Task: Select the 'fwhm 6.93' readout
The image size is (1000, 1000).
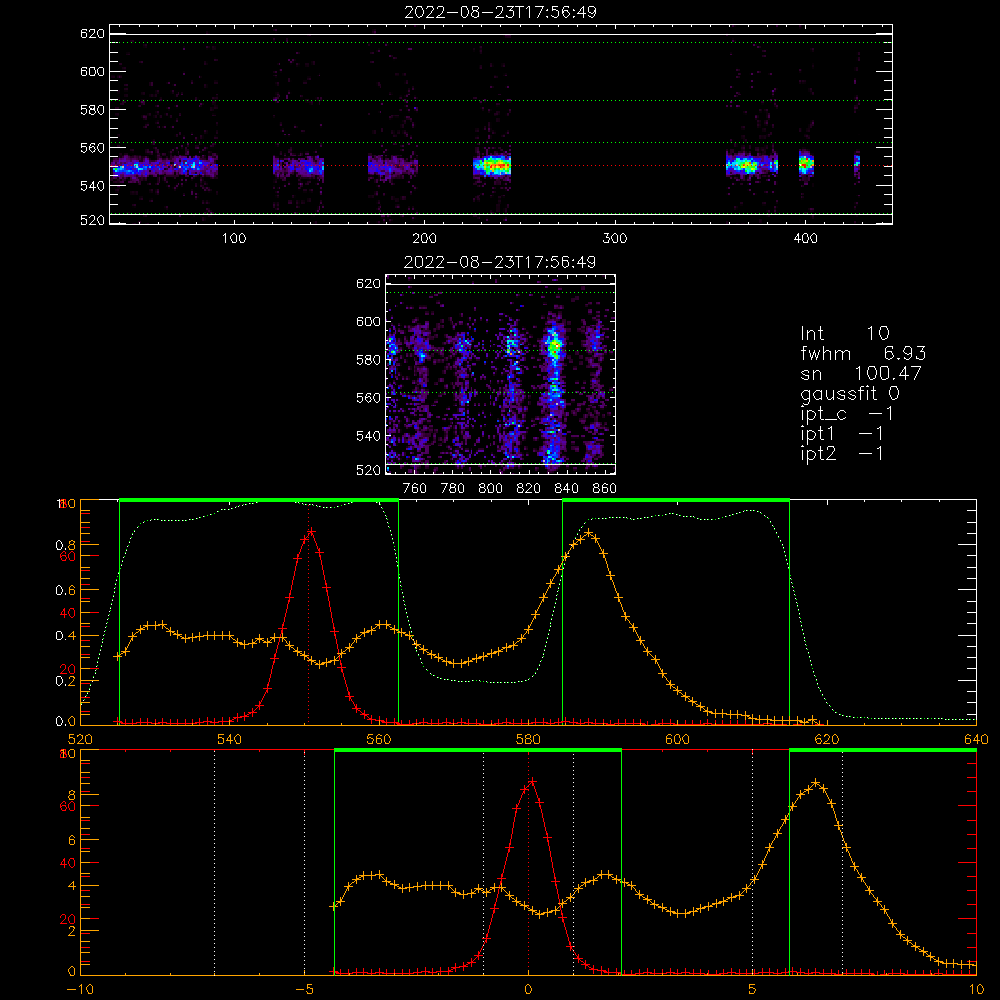Action: [863, 353]
